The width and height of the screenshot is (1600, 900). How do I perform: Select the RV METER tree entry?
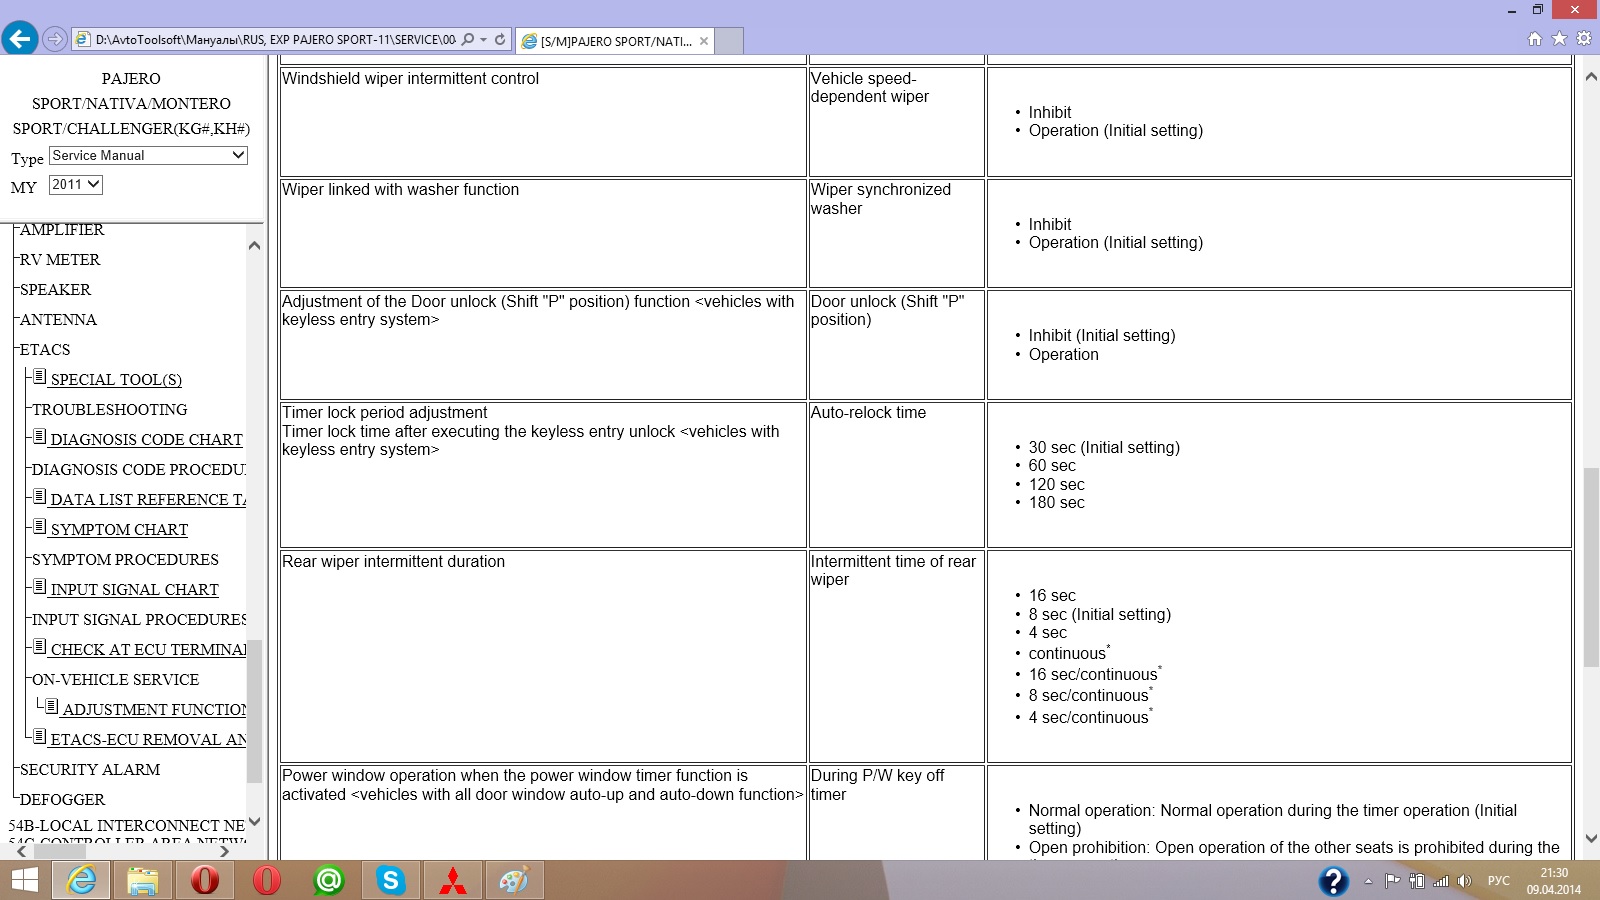click(x=59, y=259)
